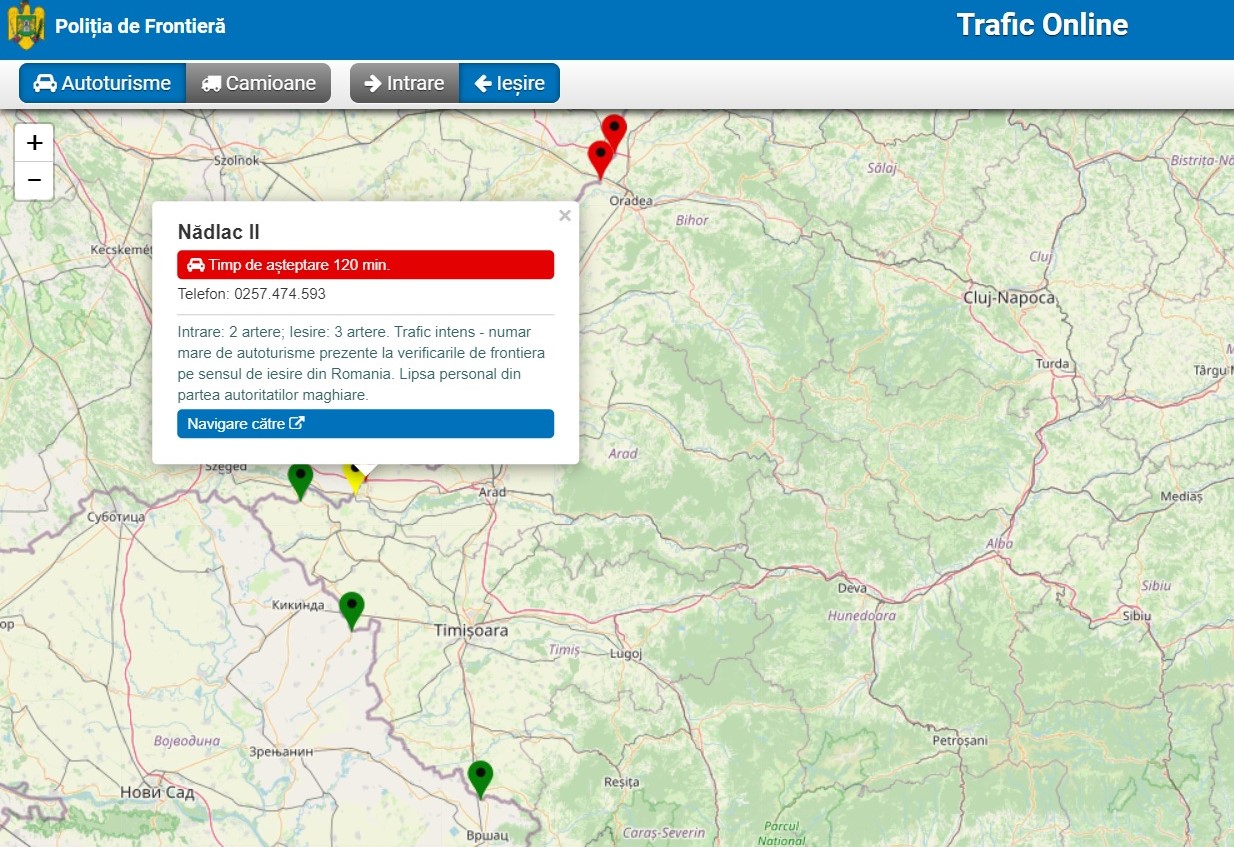
Task: Zoom out of the map
Action: (x=34, y=180)
